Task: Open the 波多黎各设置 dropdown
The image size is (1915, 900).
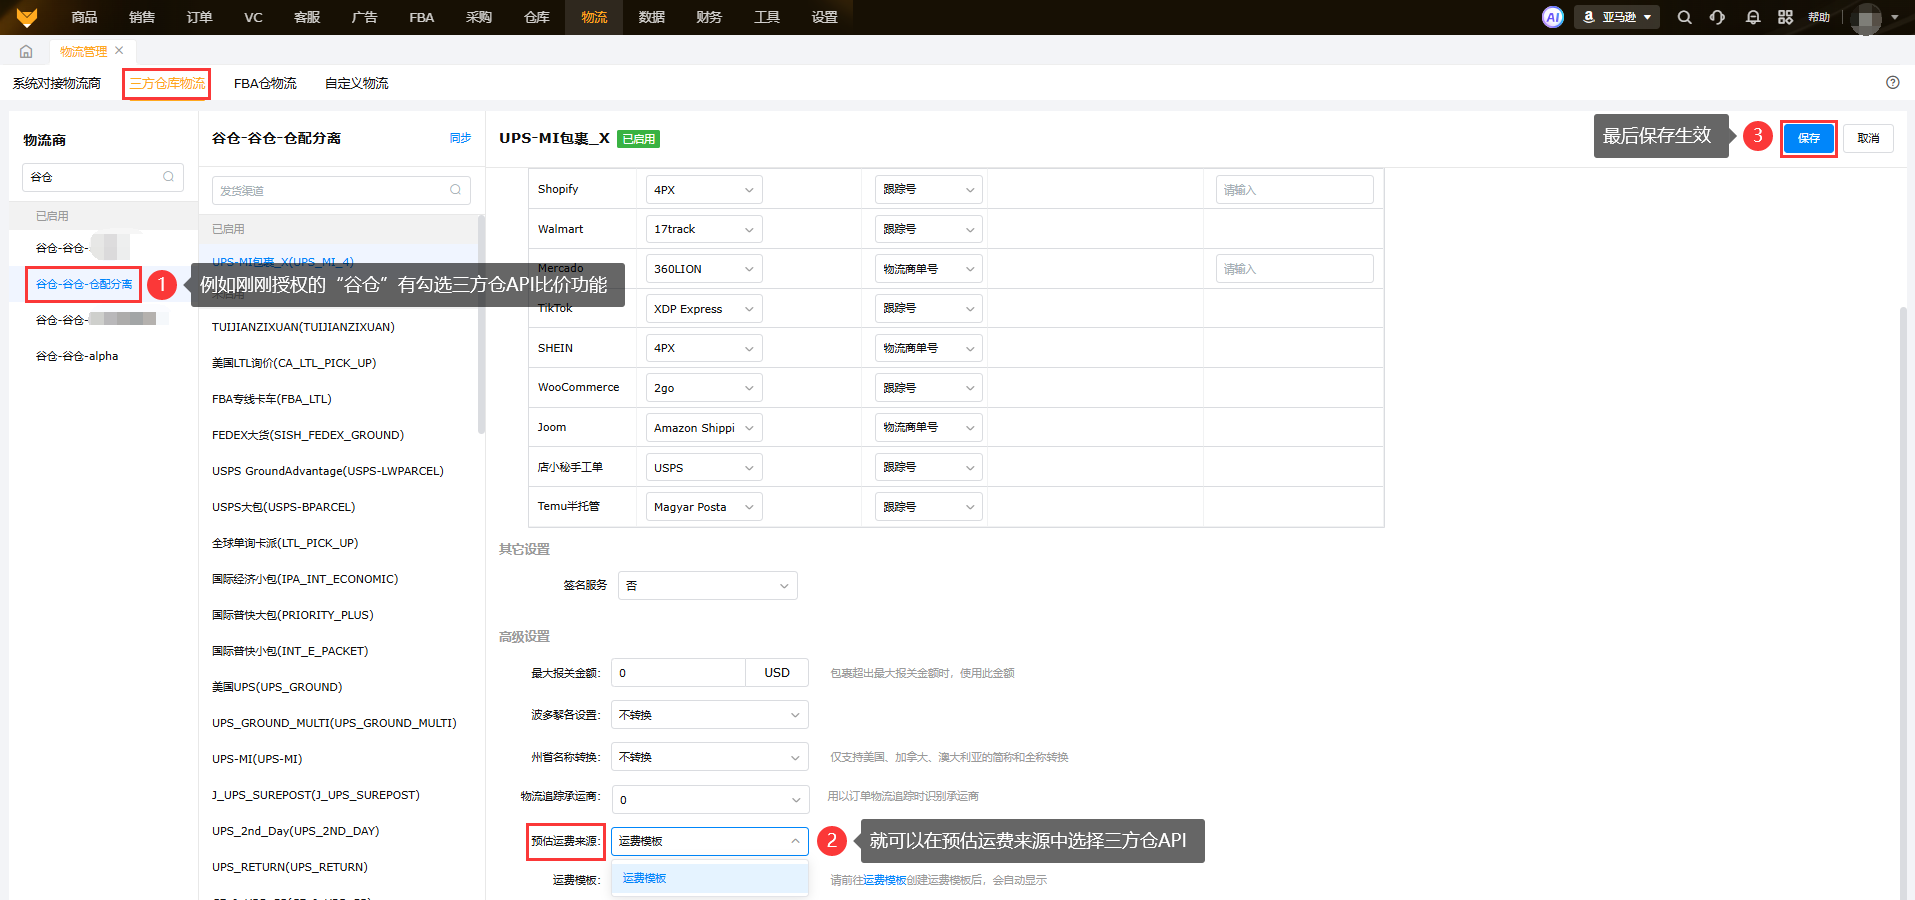Action: 709,715
